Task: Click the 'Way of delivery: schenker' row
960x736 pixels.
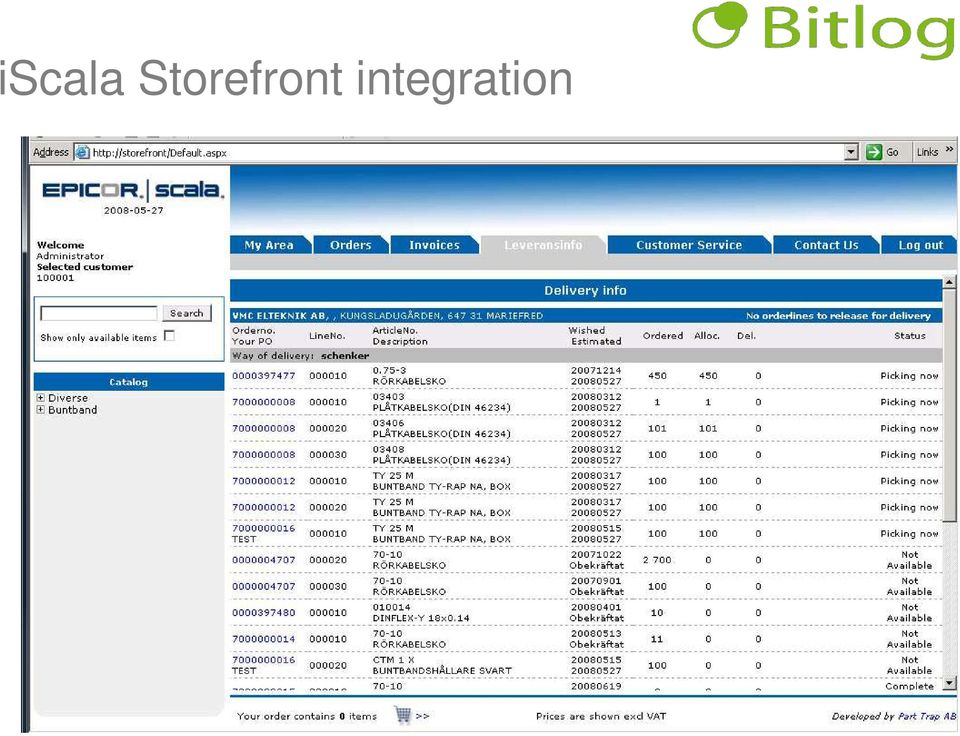Action: (586, 356)
